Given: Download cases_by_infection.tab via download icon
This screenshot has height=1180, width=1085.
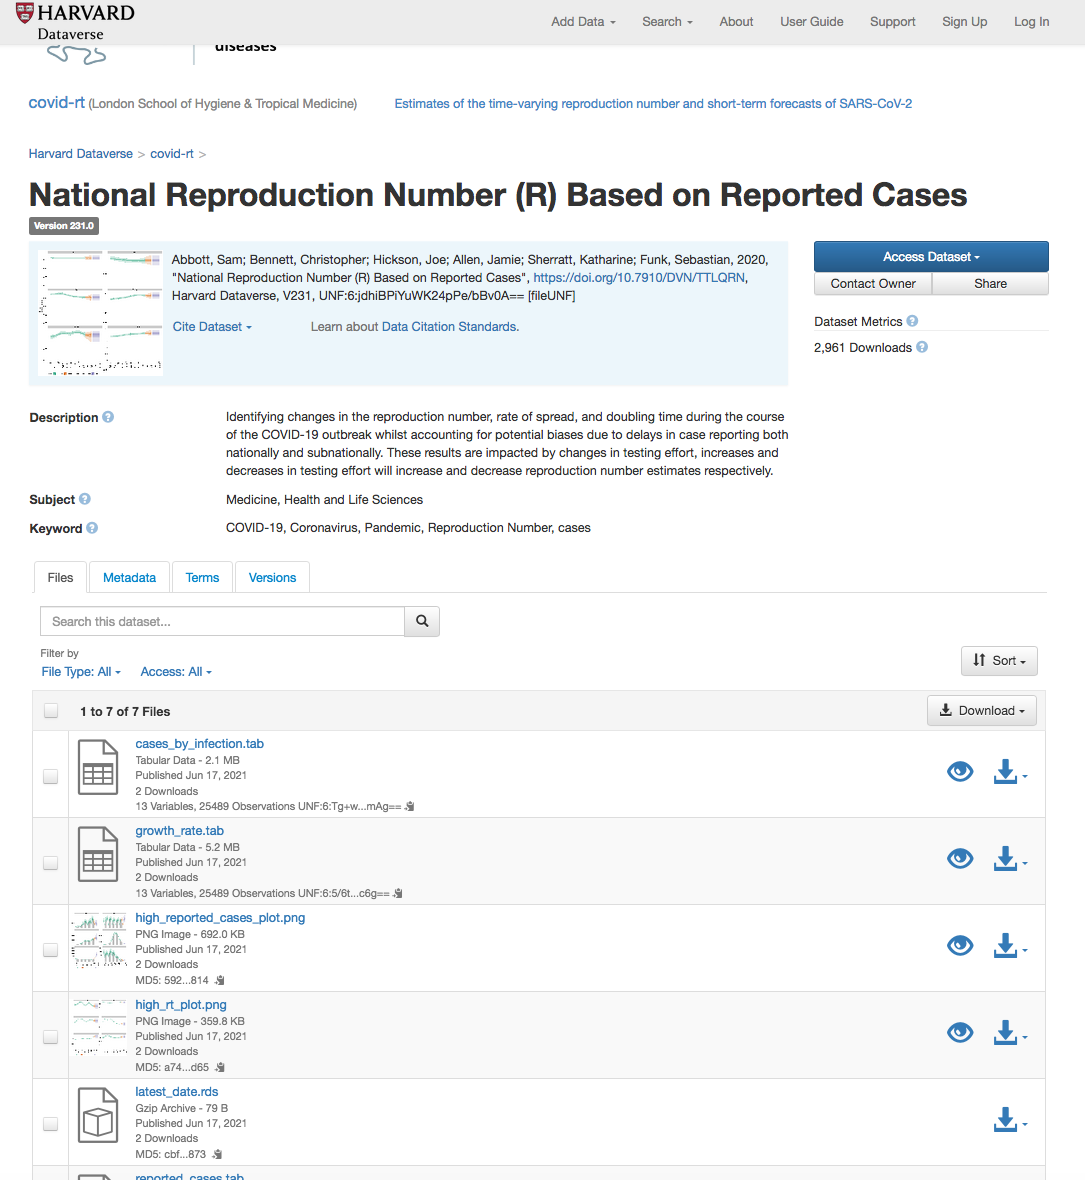Looking at the screenshot, I should pos(1010,772).
